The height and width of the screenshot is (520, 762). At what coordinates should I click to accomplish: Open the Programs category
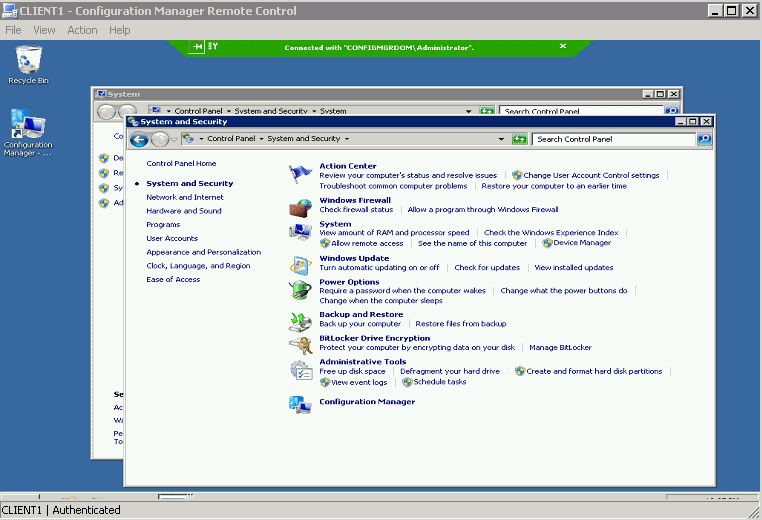(x=163, y=225)
